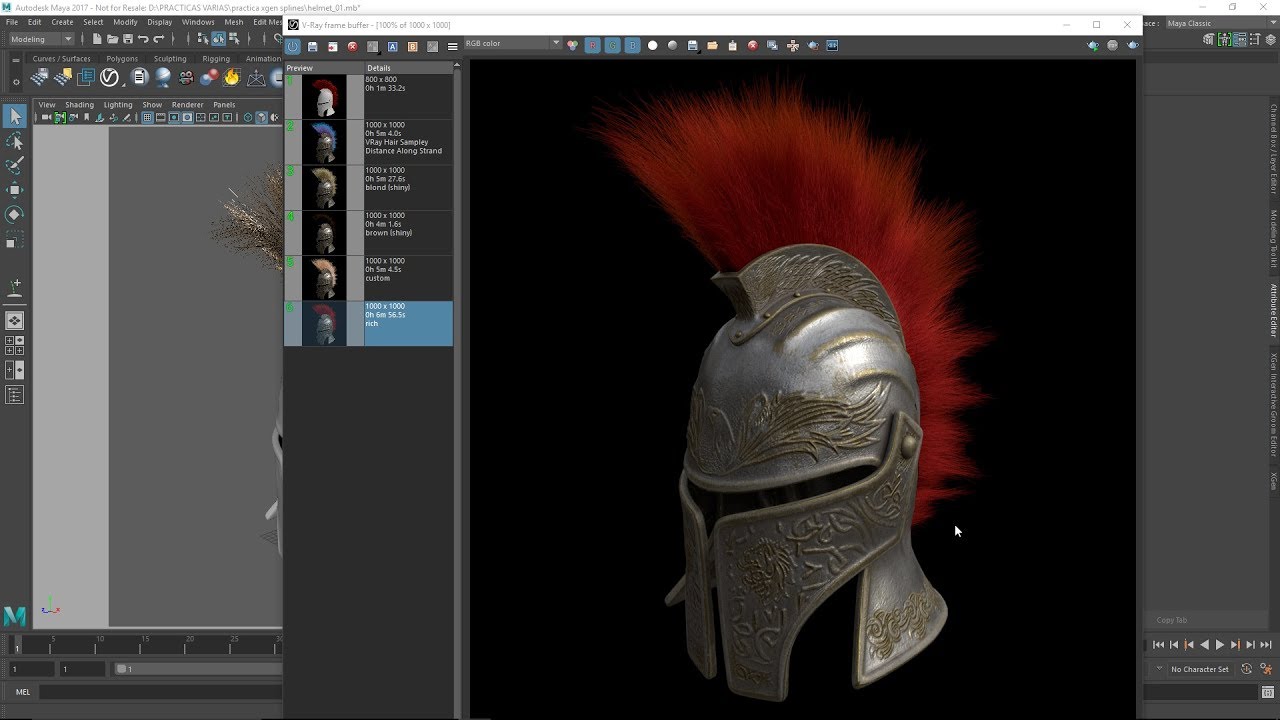The width and height of the screenshot is (1280, 720).
Task: Toggle VFB history A compare button
Action: click(392, 46)
